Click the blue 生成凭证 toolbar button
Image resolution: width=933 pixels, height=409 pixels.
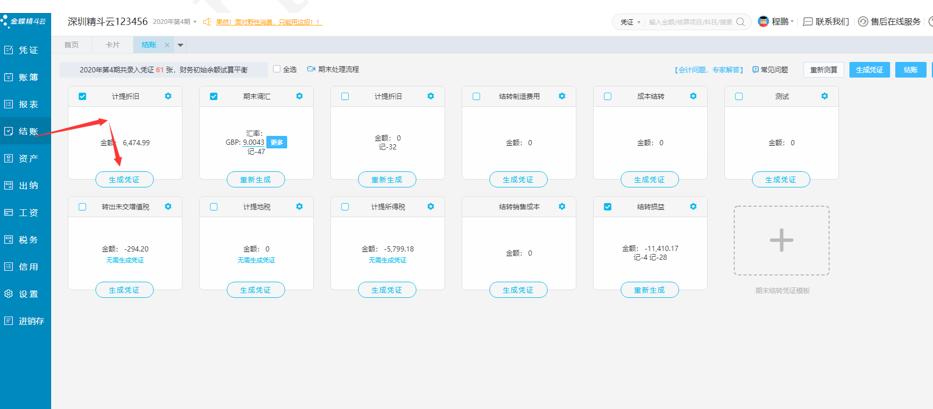coord(869,70)
